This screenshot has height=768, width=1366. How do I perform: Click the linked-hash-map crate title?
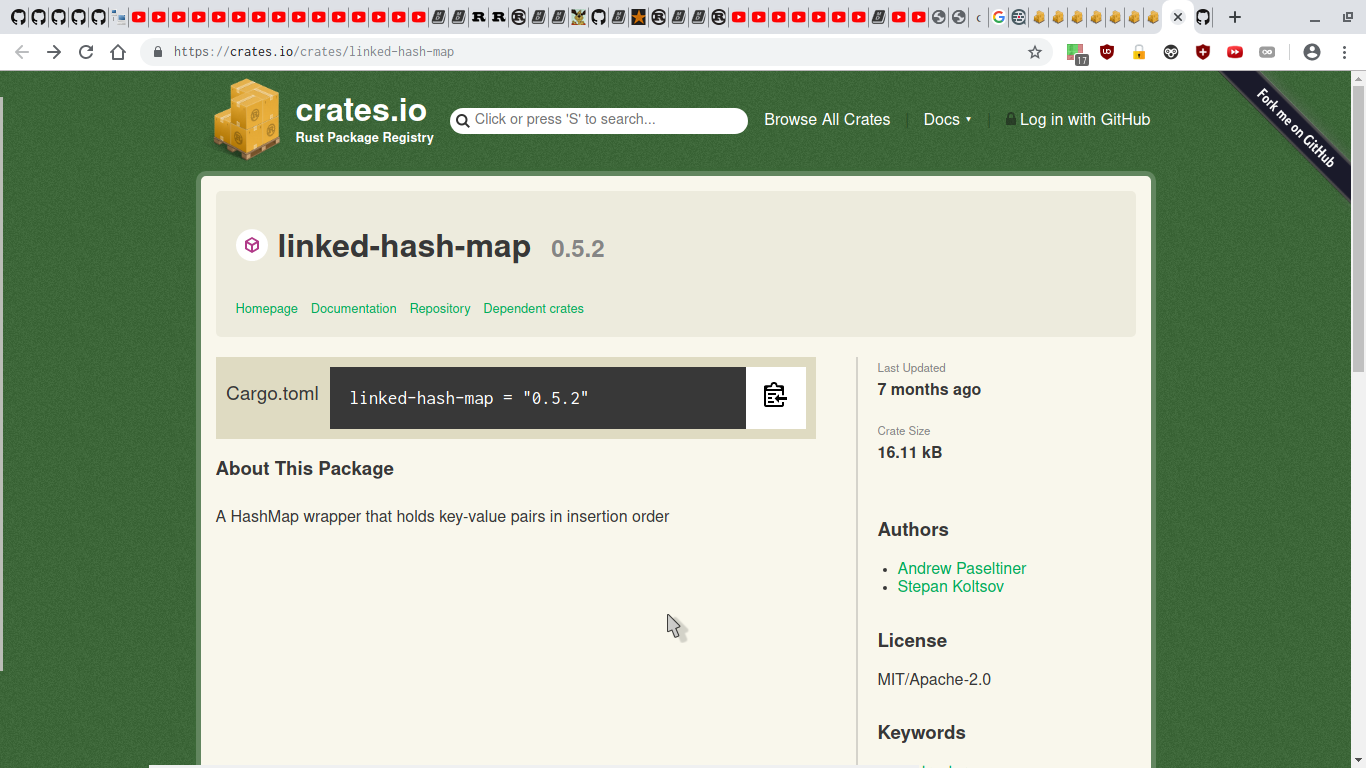404,245
